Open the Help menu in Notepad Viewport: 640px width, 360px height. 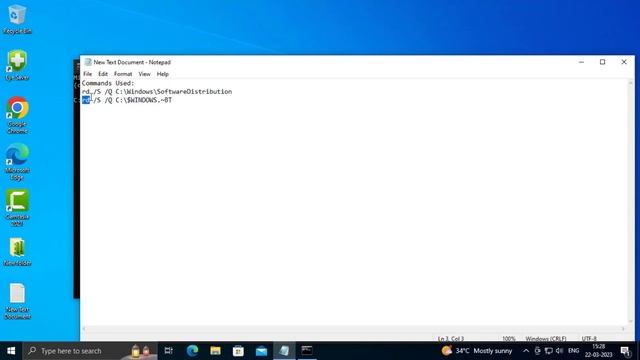[x=162, y=74]
